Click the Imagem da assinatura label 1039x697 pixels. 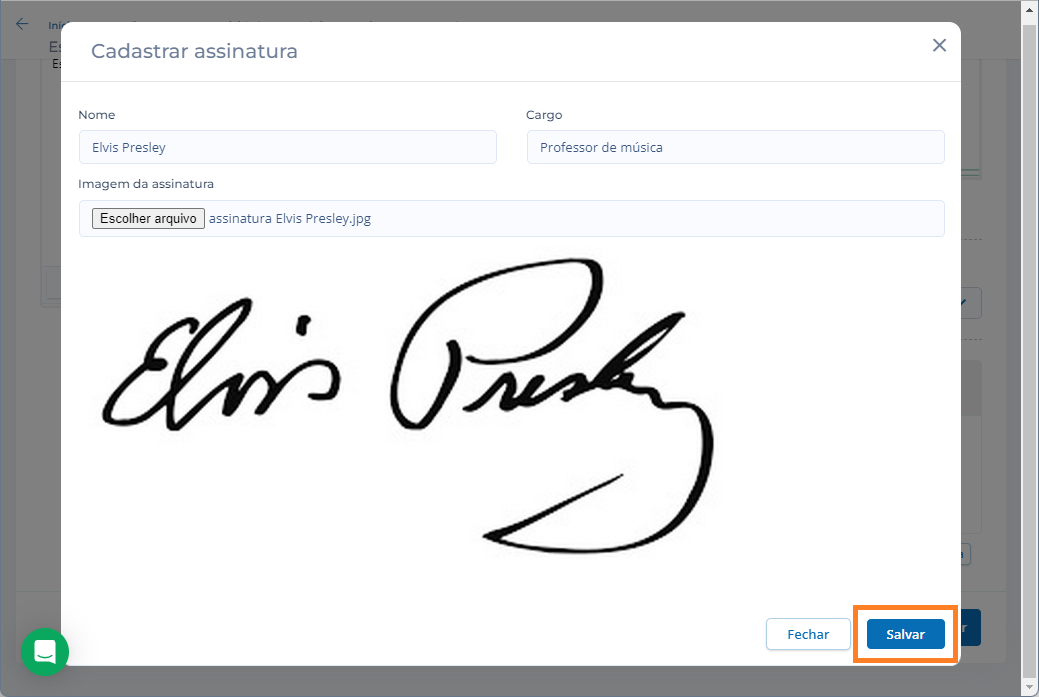146,184
